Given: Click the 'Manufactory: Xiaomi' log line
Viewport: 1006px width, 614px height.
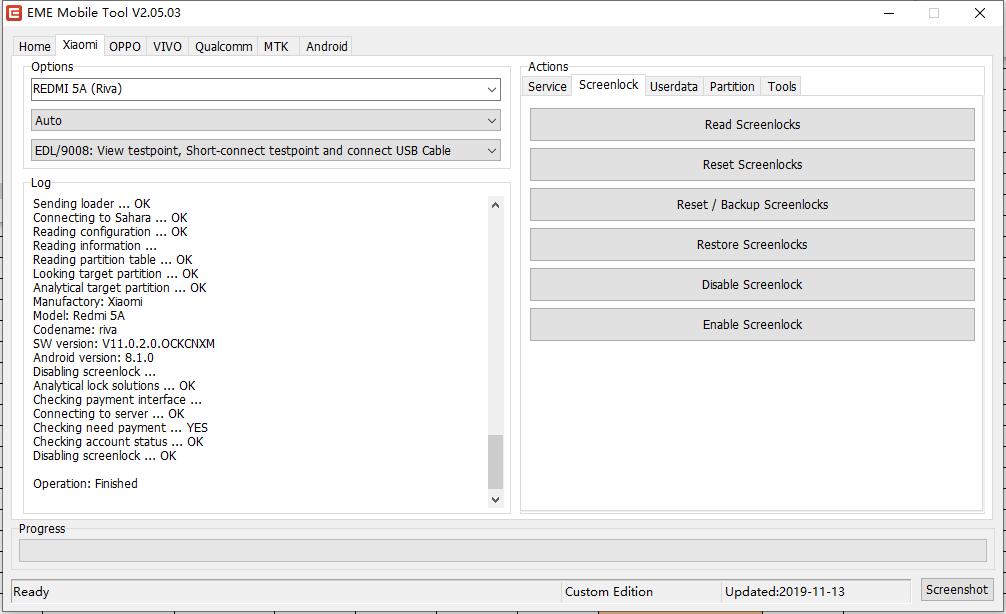Looking at the screenshot, I should click(88, 302).
